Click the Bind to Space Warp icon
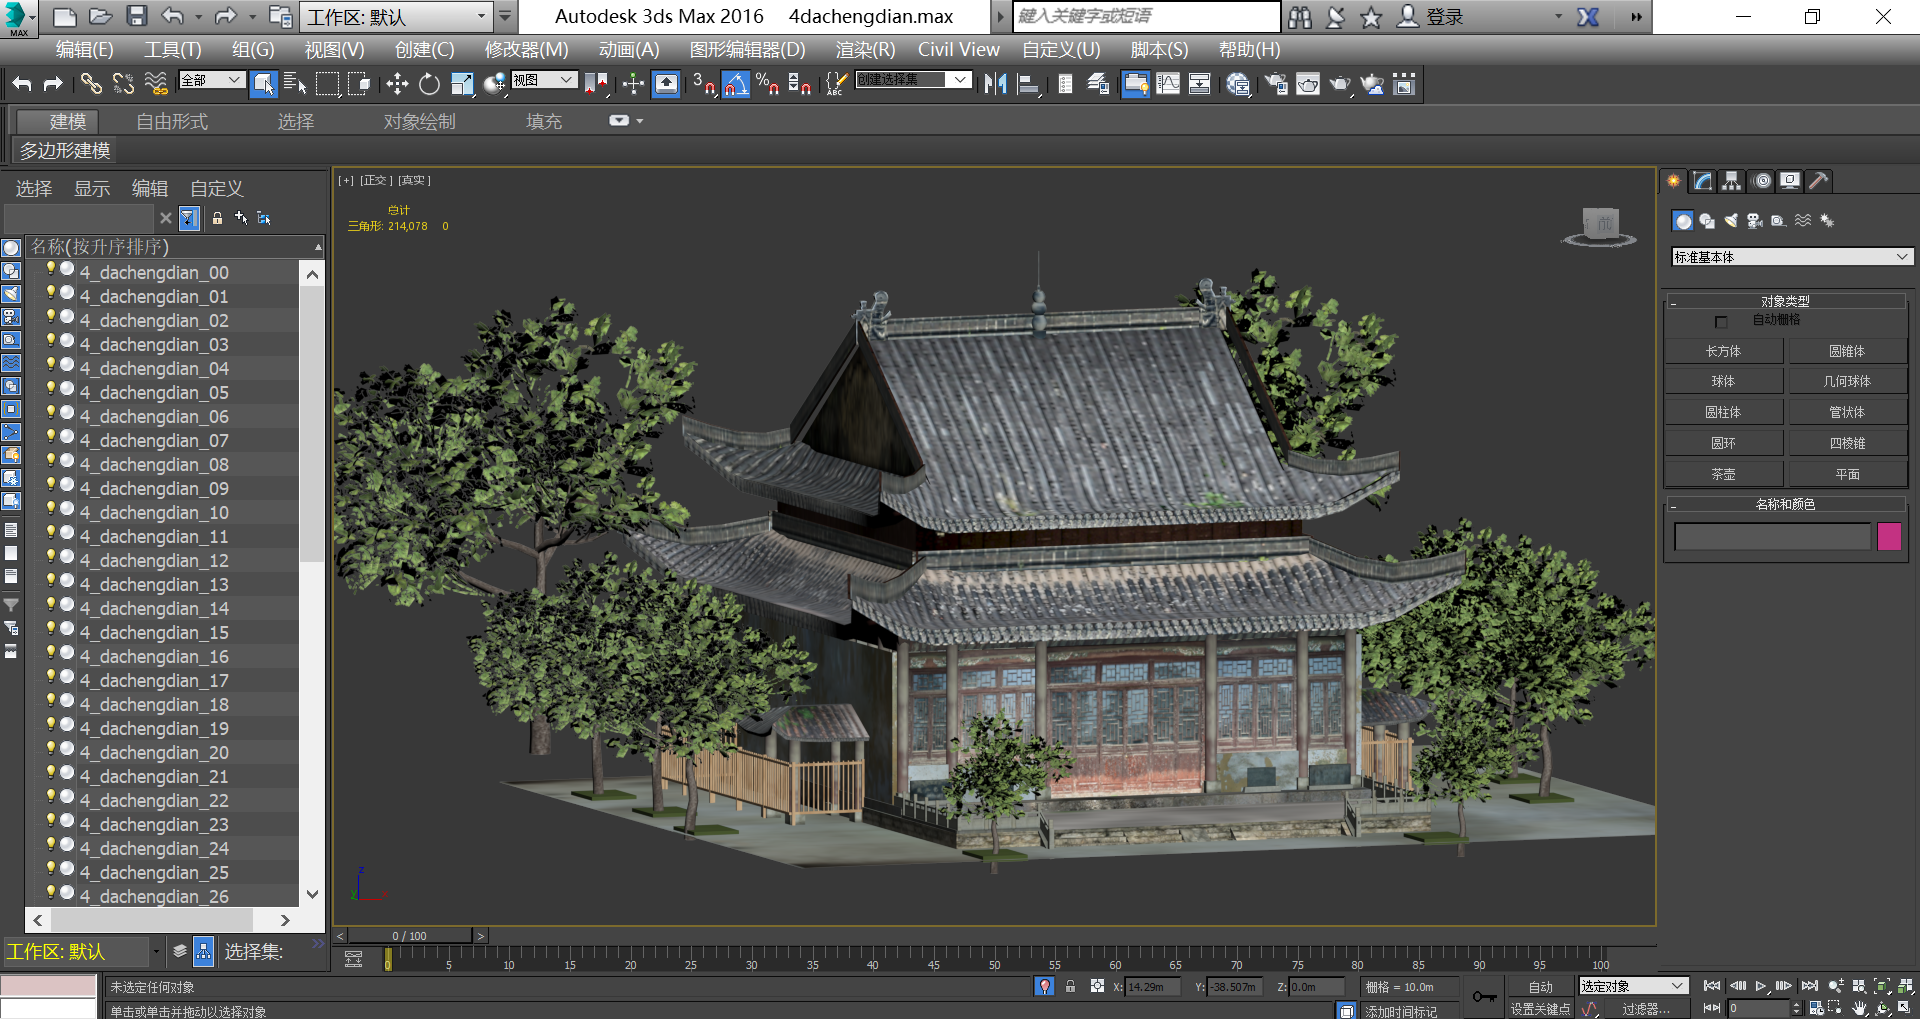 pyautogui.click(x=156, y=84)
